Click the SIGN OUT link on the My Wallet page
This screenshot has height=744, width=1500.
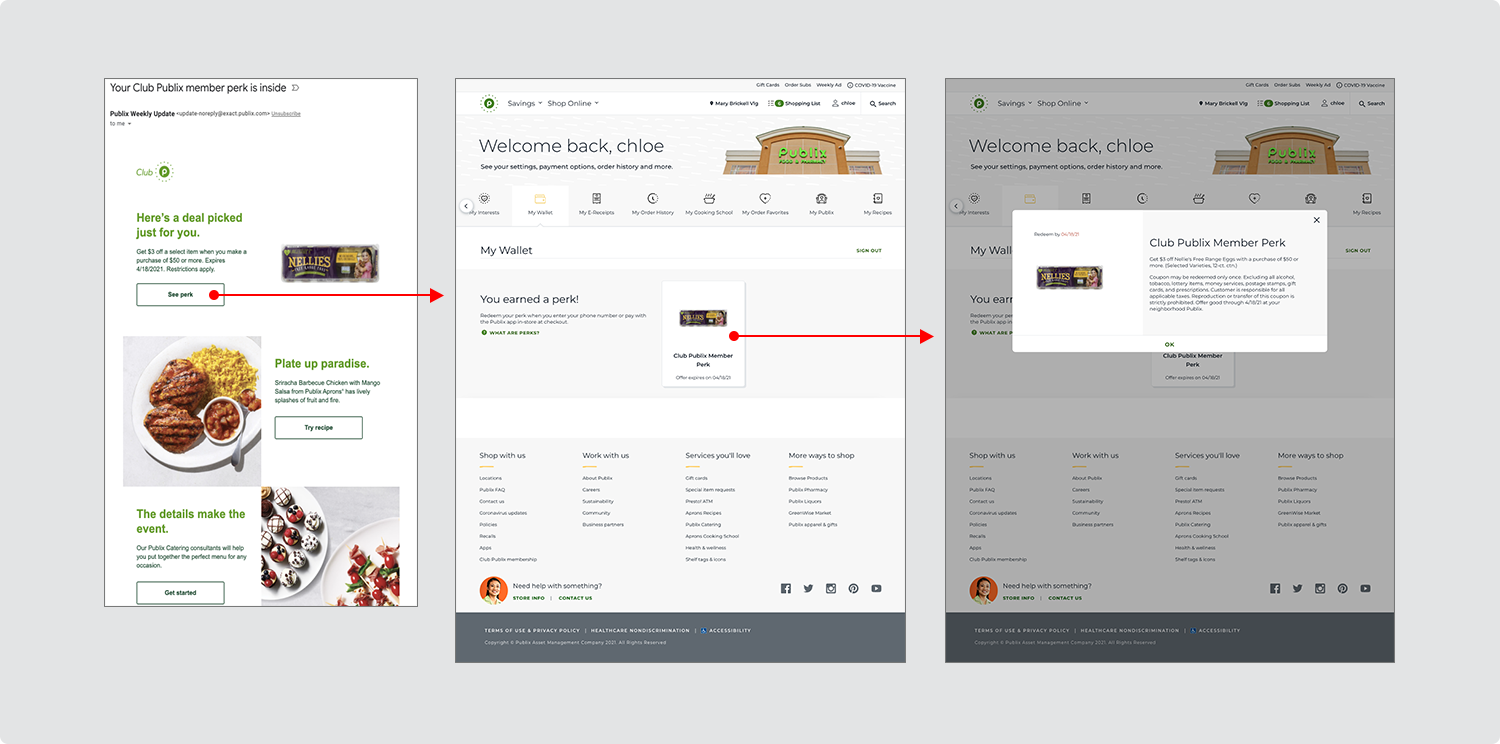click(x=869, y=251)
